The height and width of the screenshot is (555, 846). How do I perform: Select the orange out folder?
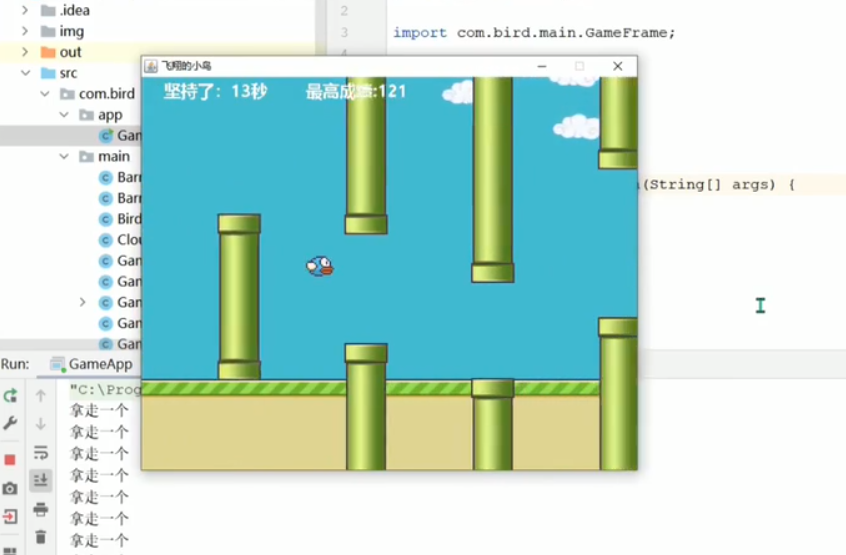[x=61, y=52]
